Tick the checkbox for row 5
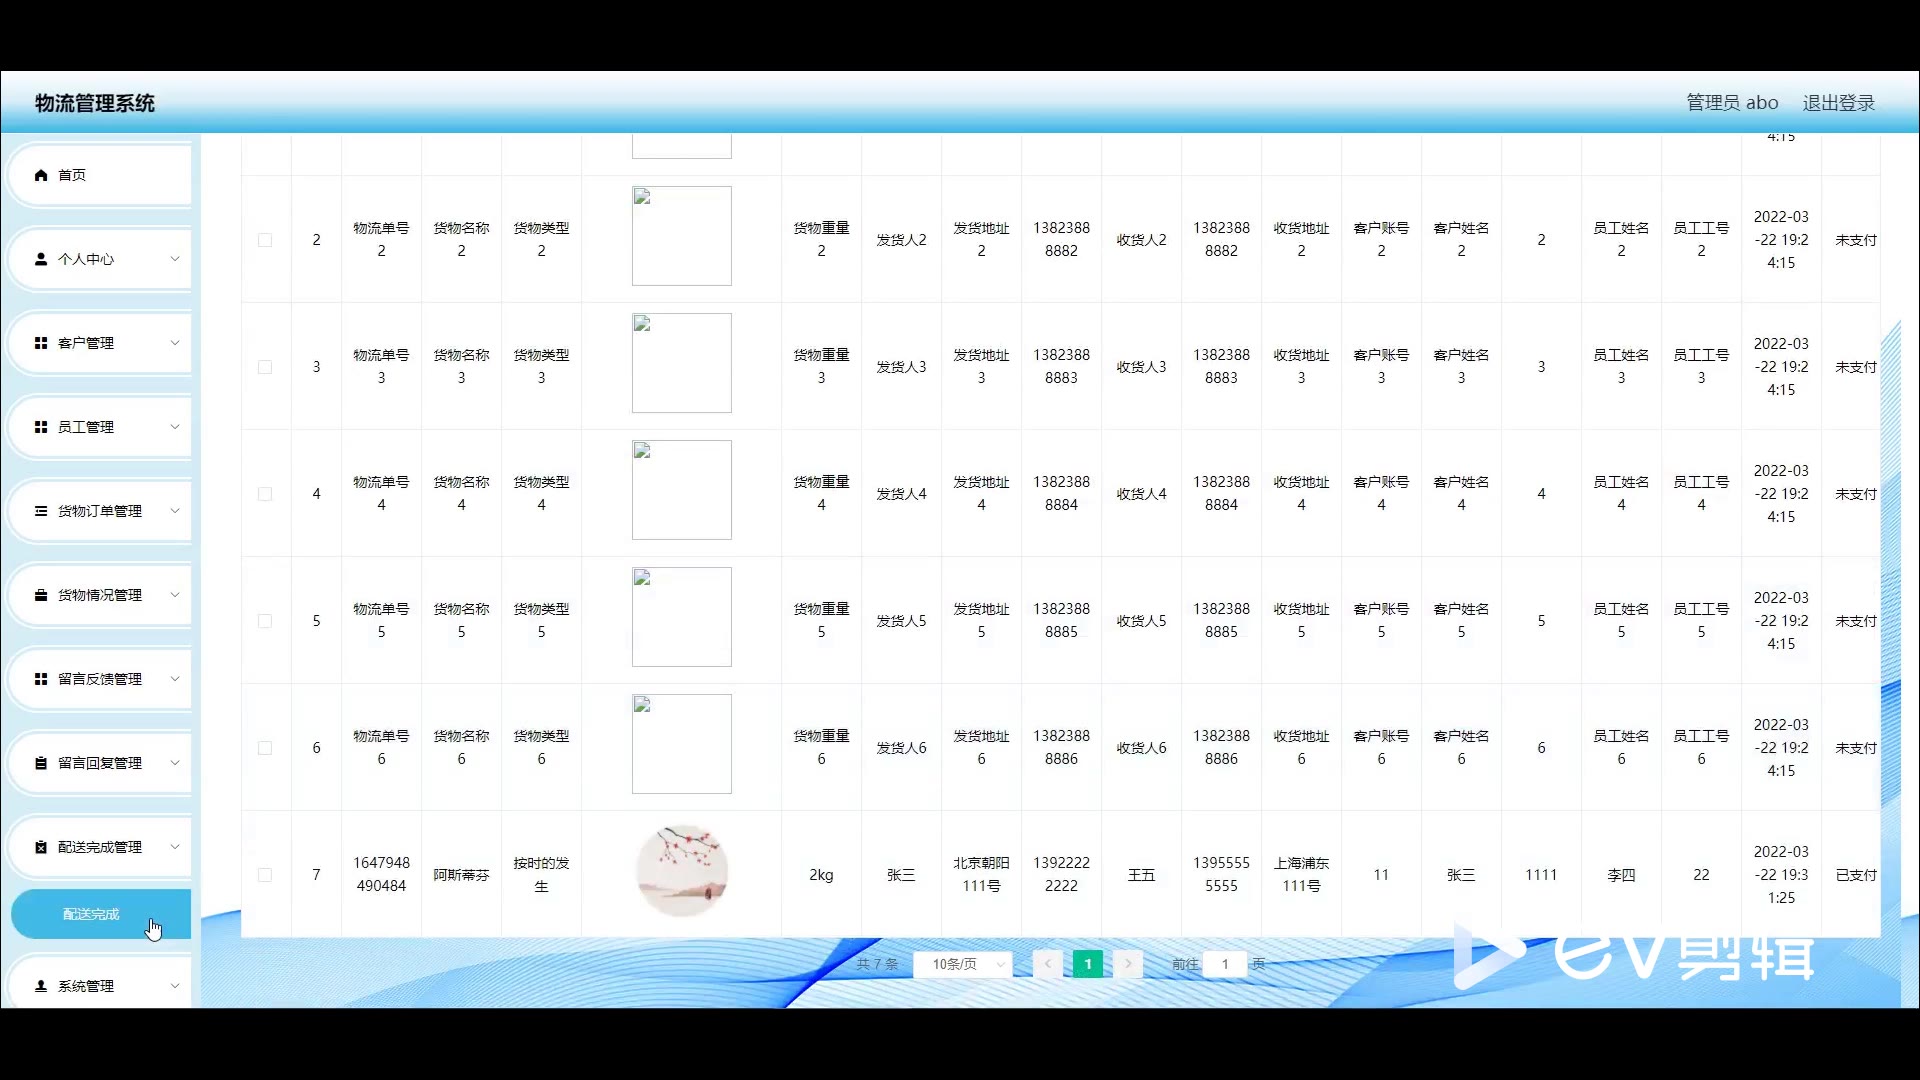 [265, 621]
